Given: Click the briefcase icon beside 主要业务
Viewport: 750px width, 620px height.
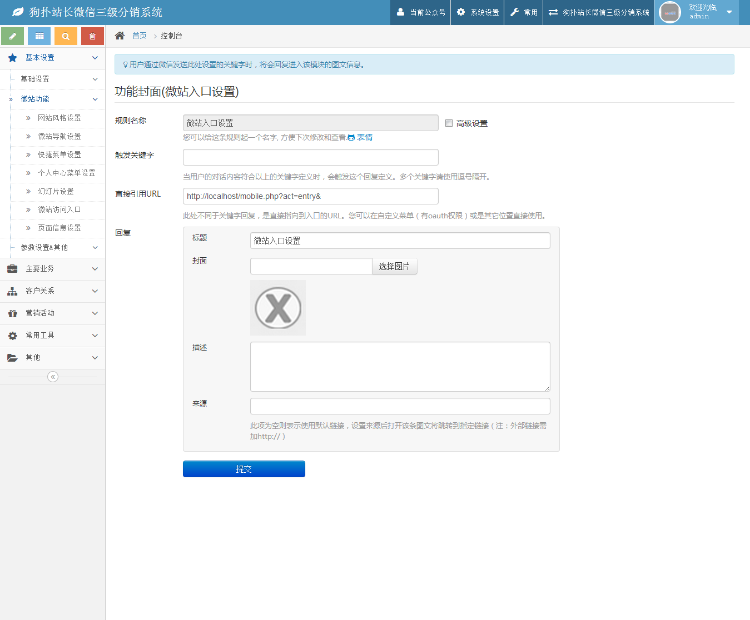Looking at the screenshot, I should tap(12, 269).
